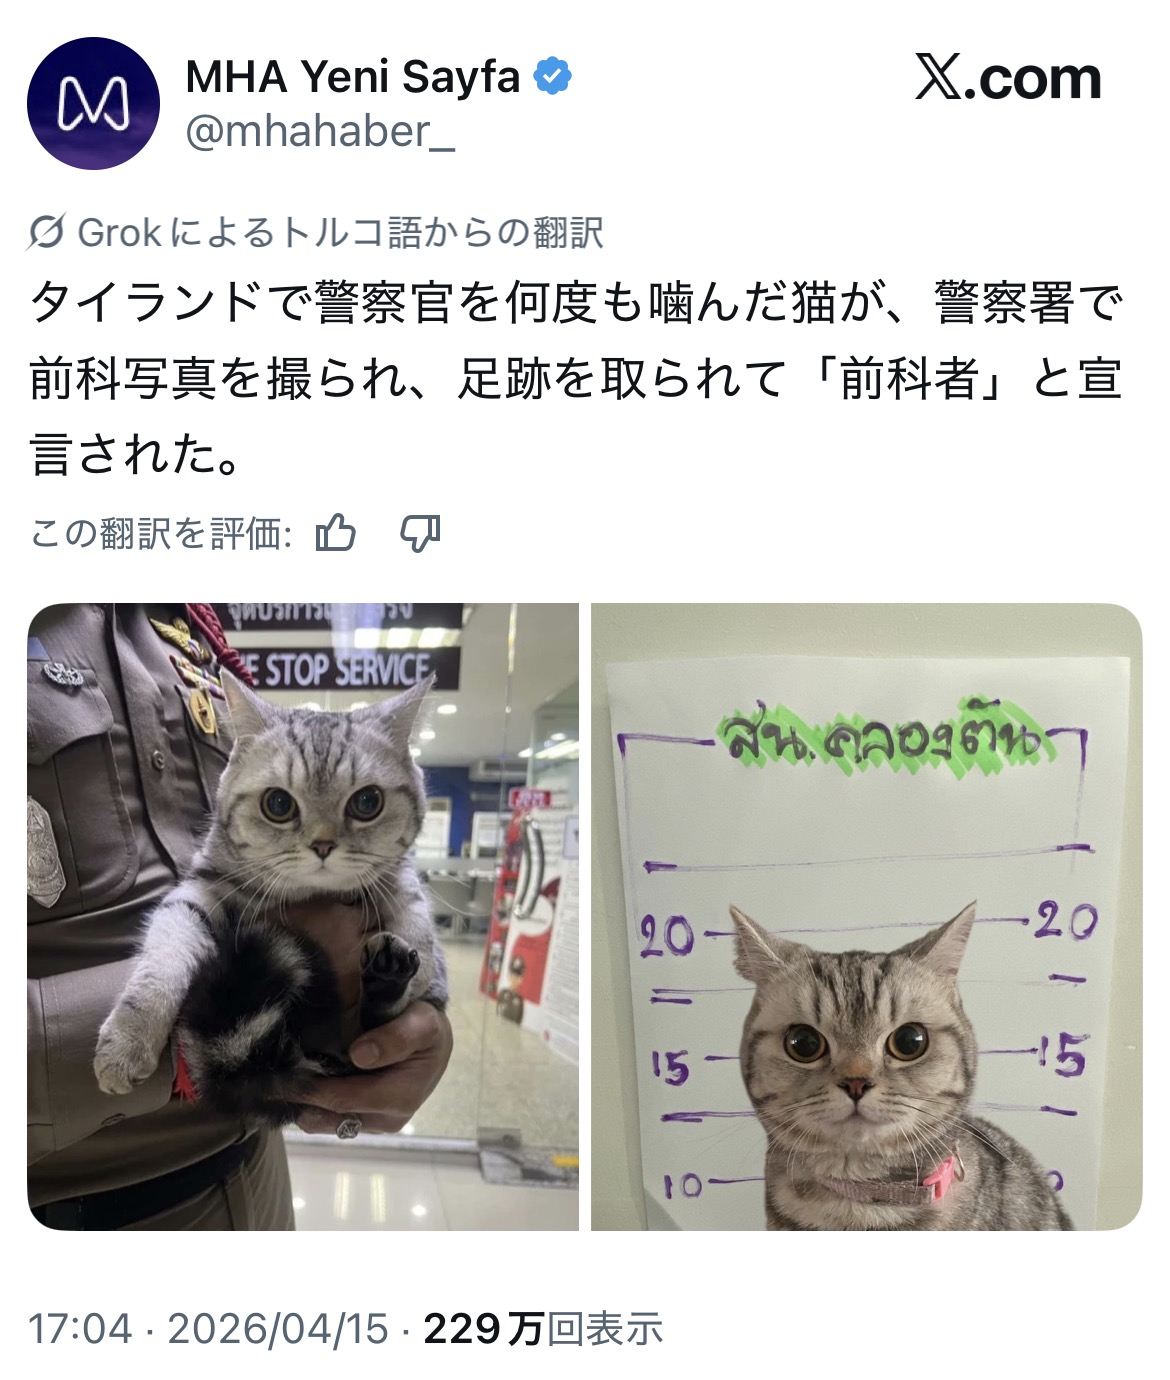Image resolution: width=1170 pixels, height=1380 pixels.
Task: Click the 2026/04/15 post date
Action: click(x=278, y=1329)
